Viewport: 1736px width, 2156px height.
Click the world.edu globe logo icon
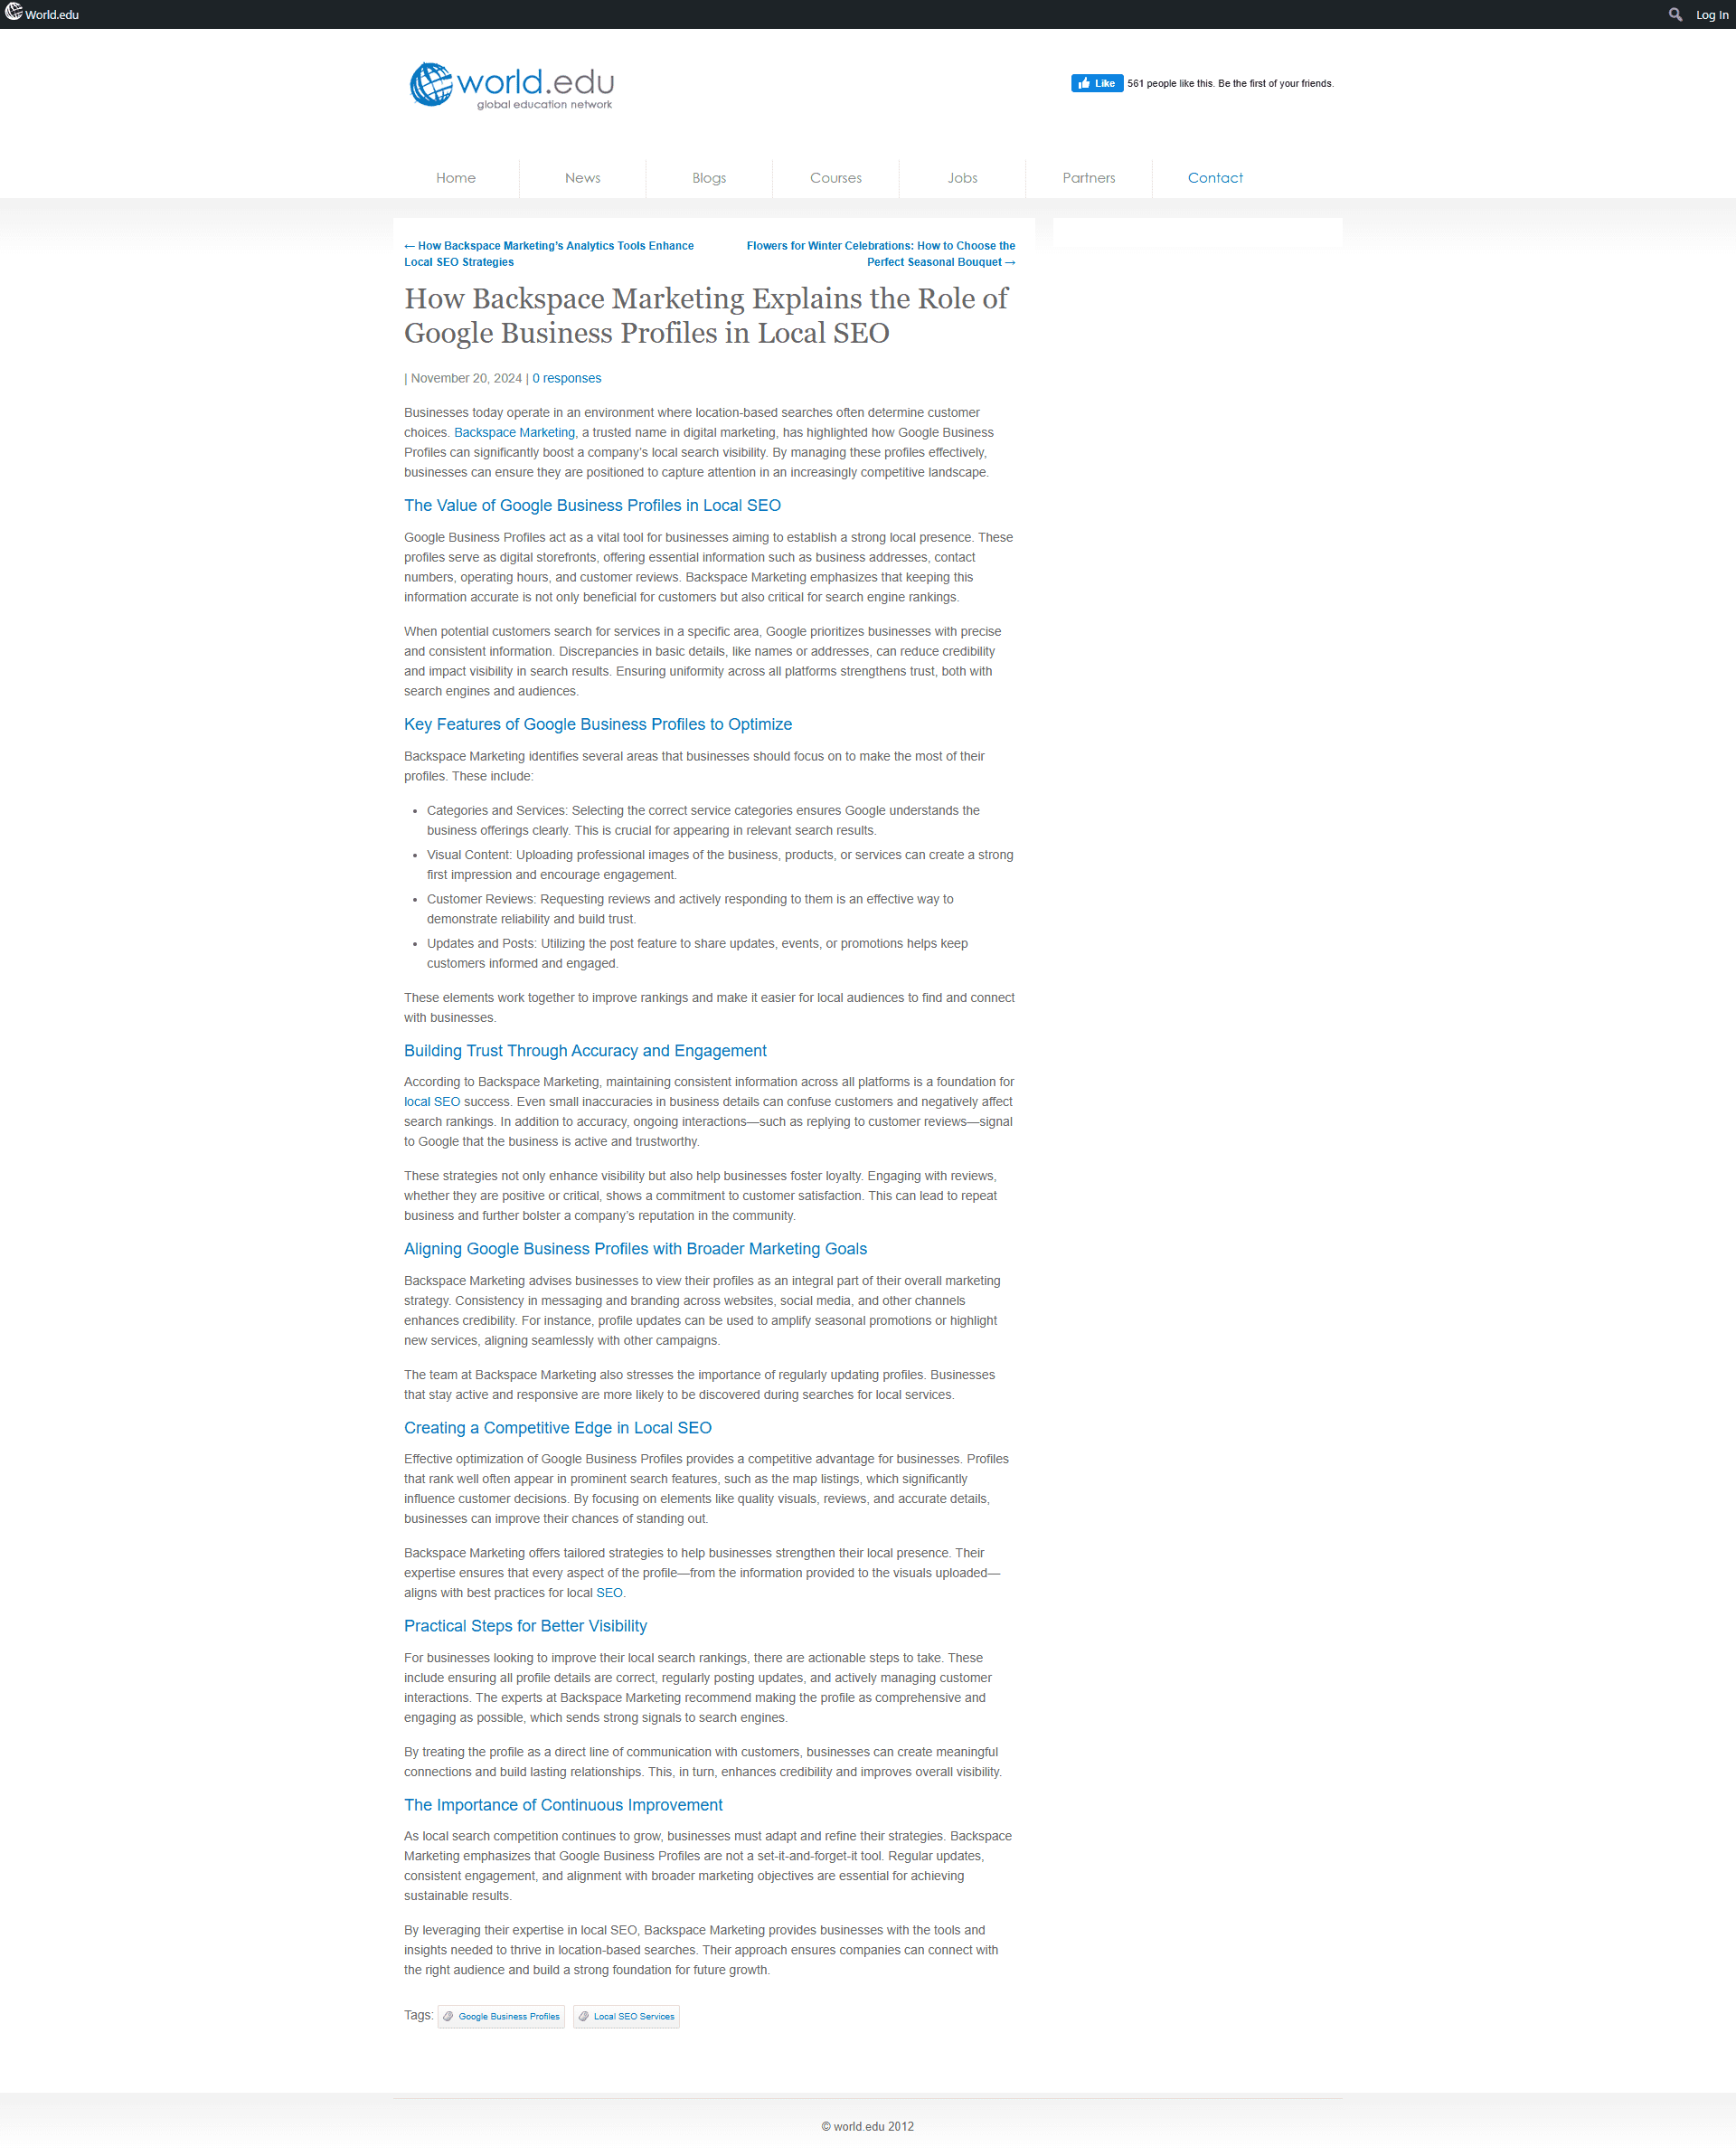(x=429, y=85)
